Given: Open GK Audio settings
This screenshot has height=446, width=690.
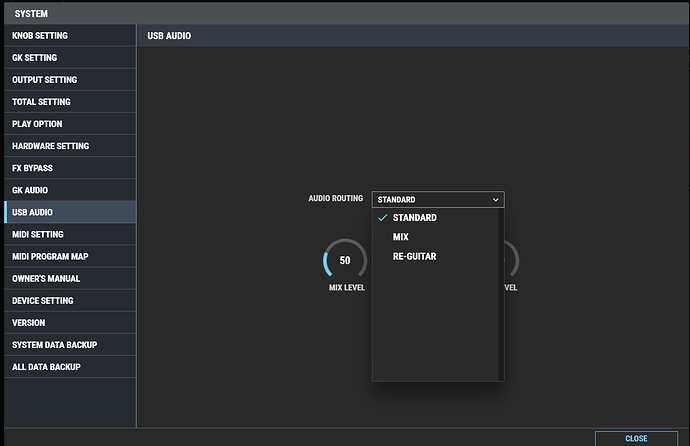Looking at the screenshot, I should (30, 190).
